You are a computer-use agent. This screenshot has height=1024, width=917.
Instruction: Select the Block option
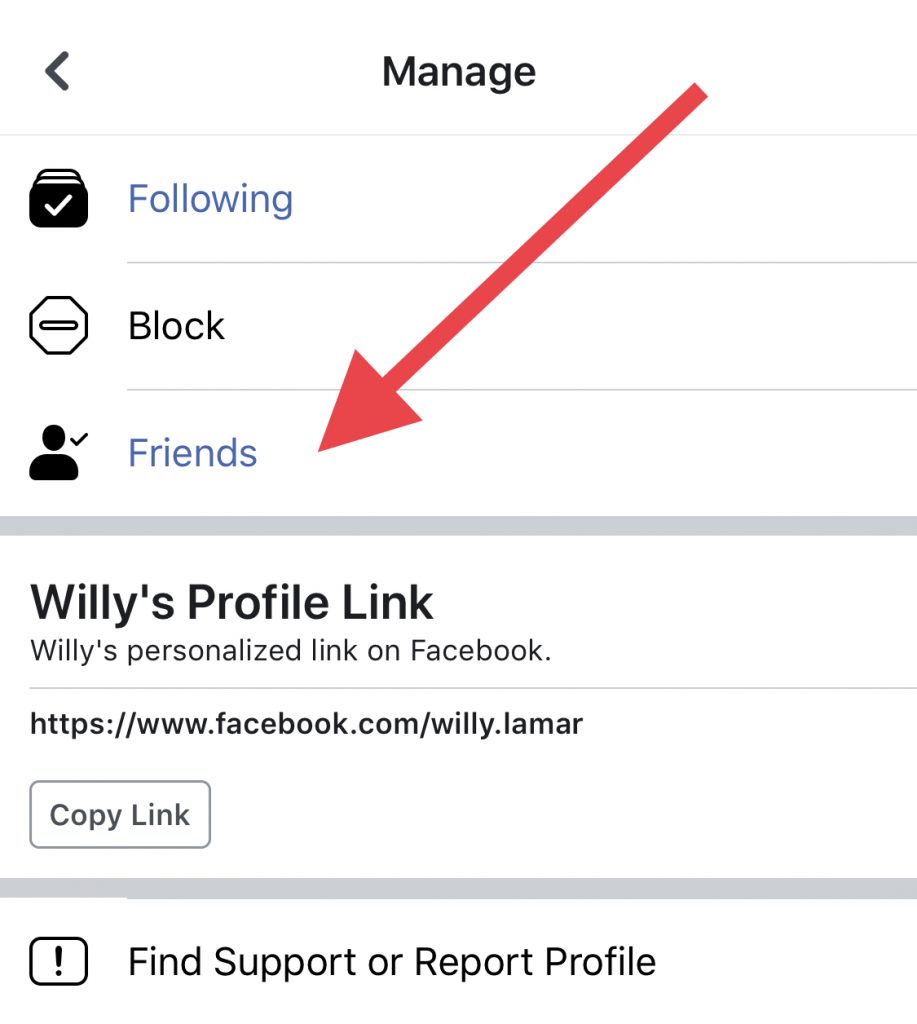pyautogui.click(x=176, y=325)
